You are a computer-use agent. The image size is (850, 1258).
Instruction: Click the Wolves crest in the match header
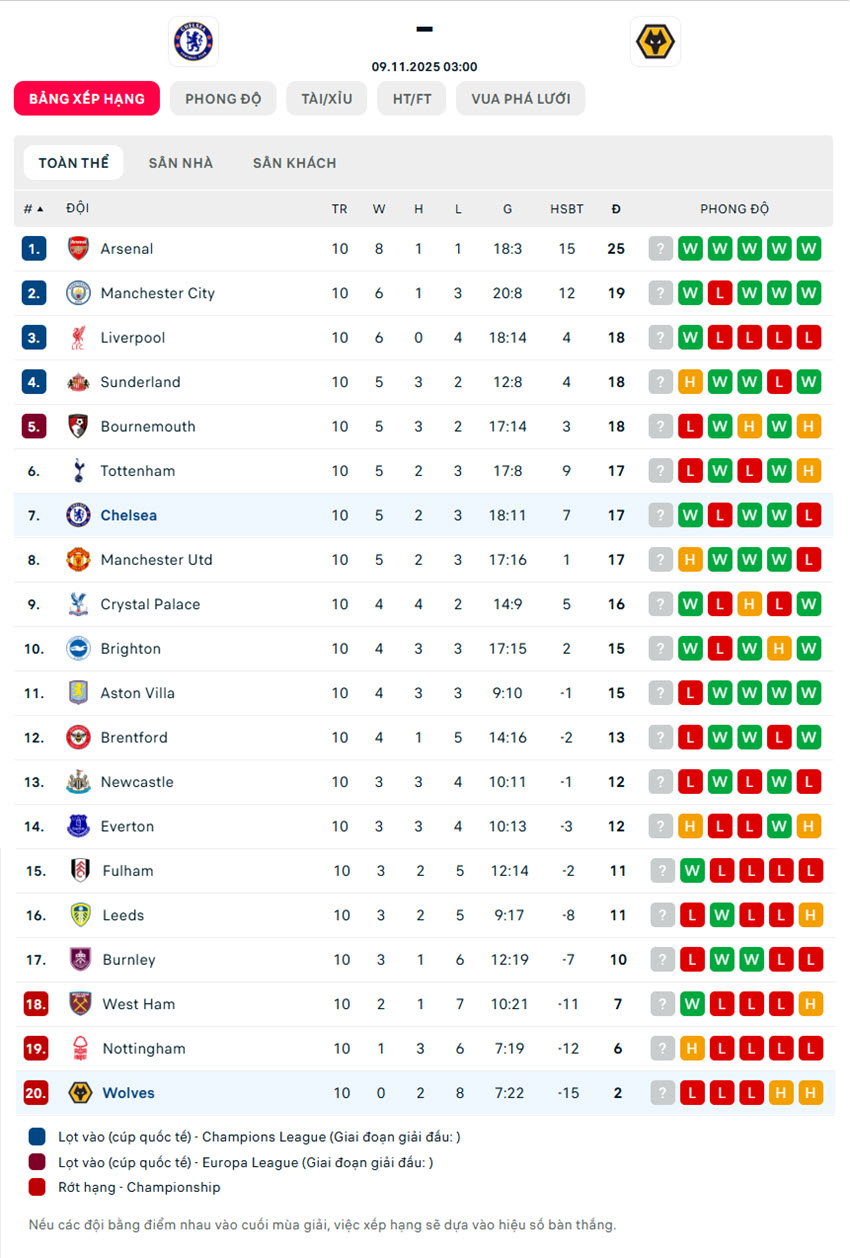coord(655,42)
